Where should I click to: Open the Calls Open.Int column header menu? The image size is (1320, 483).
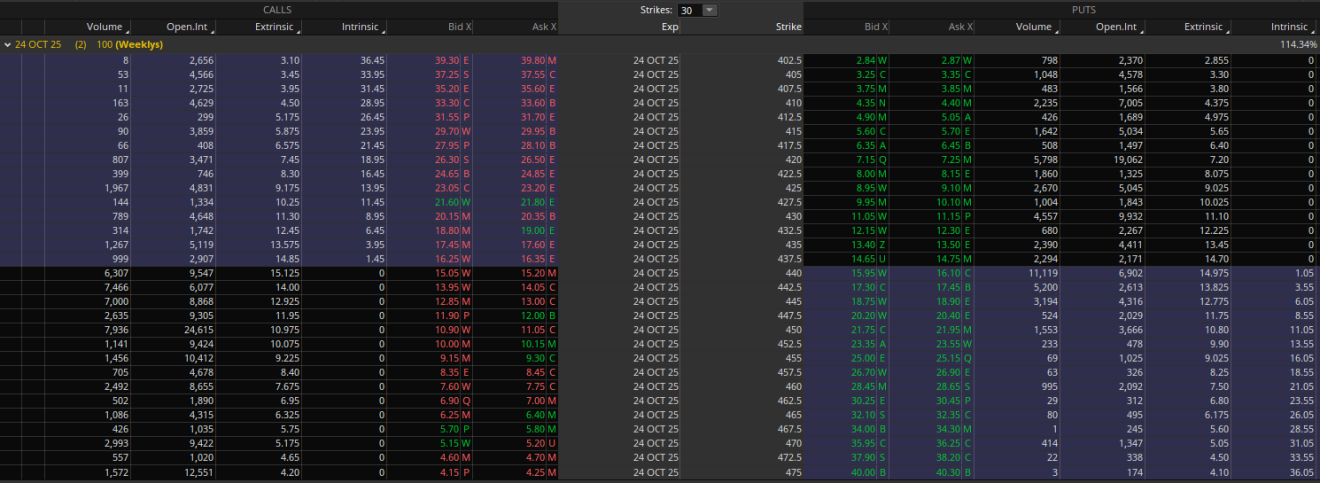point(188,27)
